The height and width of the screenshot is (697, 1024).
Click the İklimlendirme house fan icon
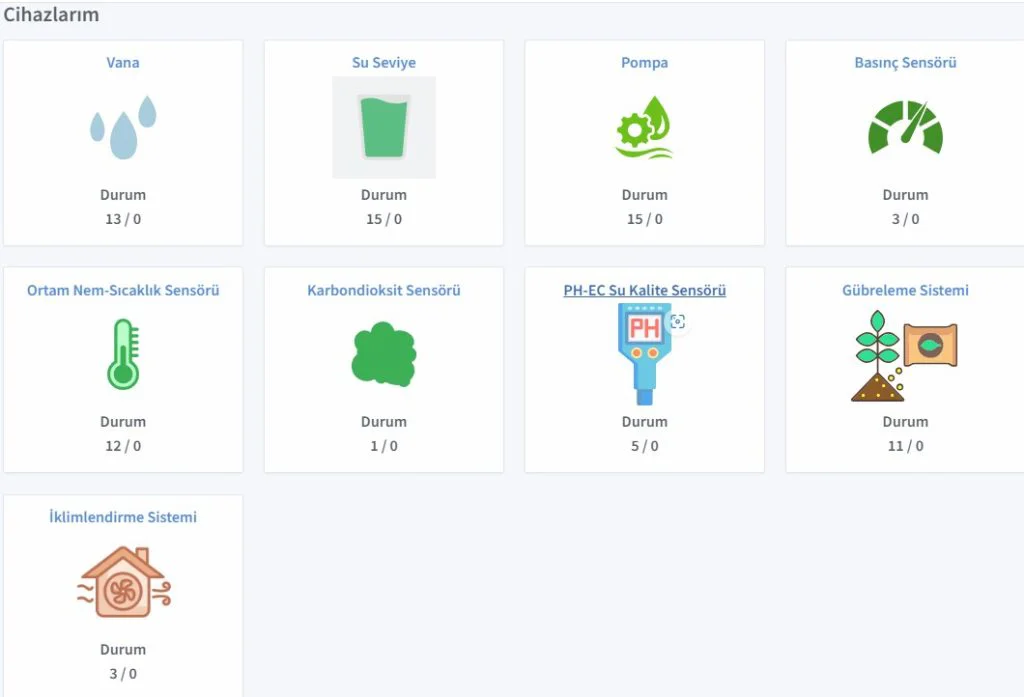coord(123,581)
